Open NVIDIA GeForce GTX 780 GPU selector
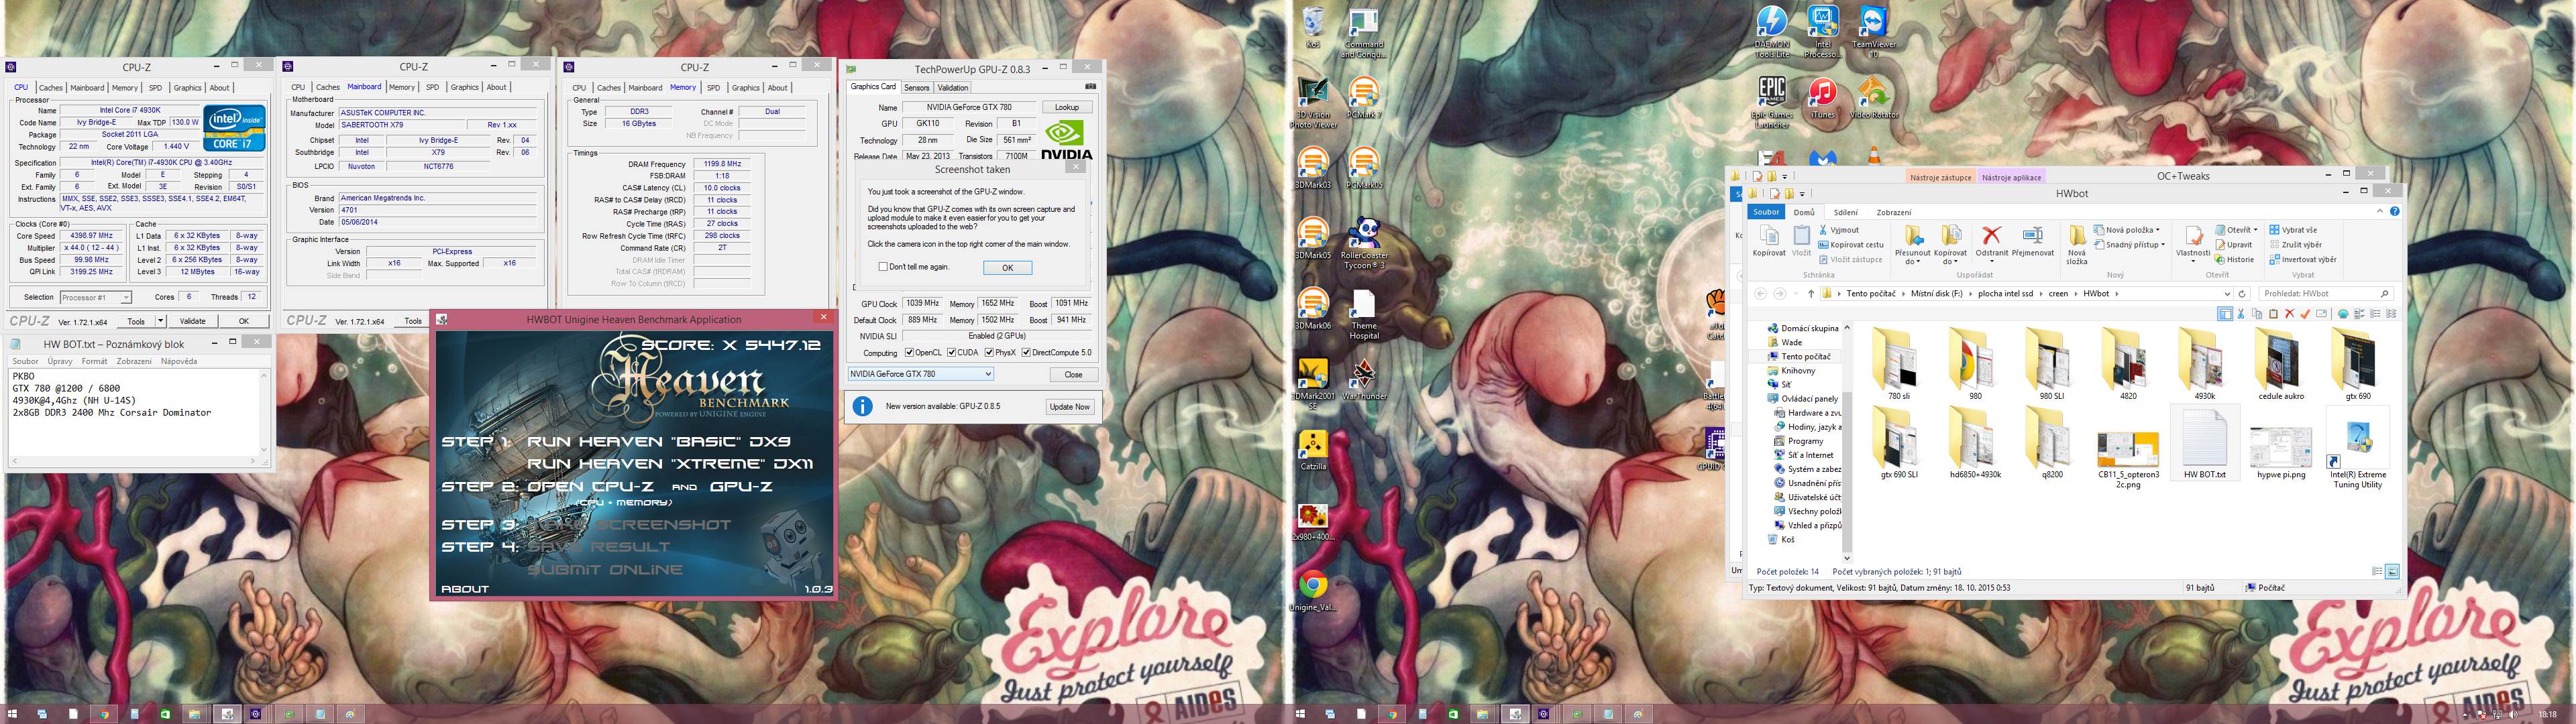The image size is (2576, 724). (x=920, y=374)
